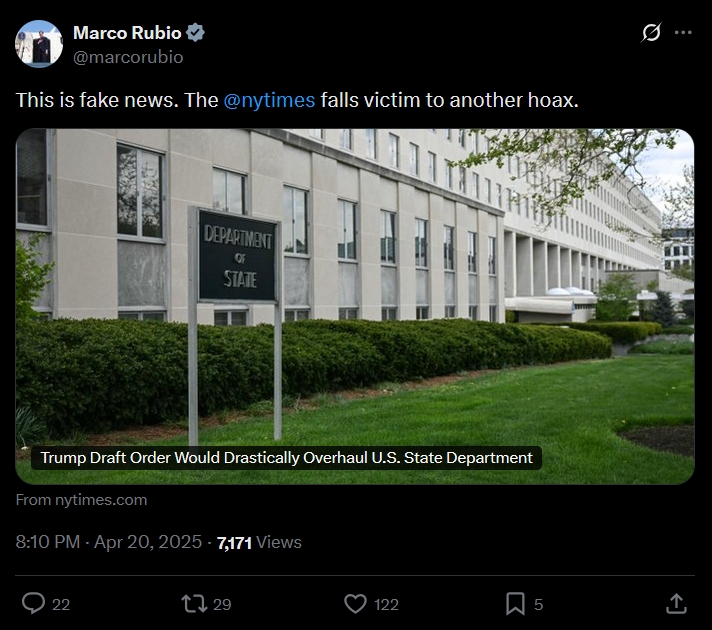
Task: Click the blue verified badge
Action: click(196, 33)
